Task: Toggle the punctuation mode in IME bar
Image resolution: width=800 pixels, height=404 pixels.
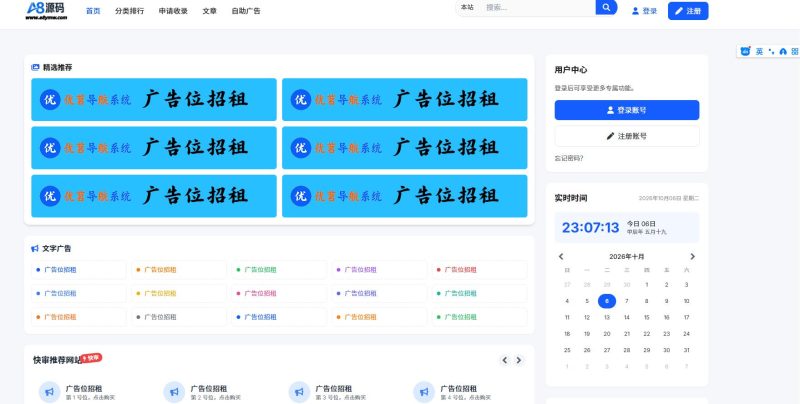Action: [771, 52]
